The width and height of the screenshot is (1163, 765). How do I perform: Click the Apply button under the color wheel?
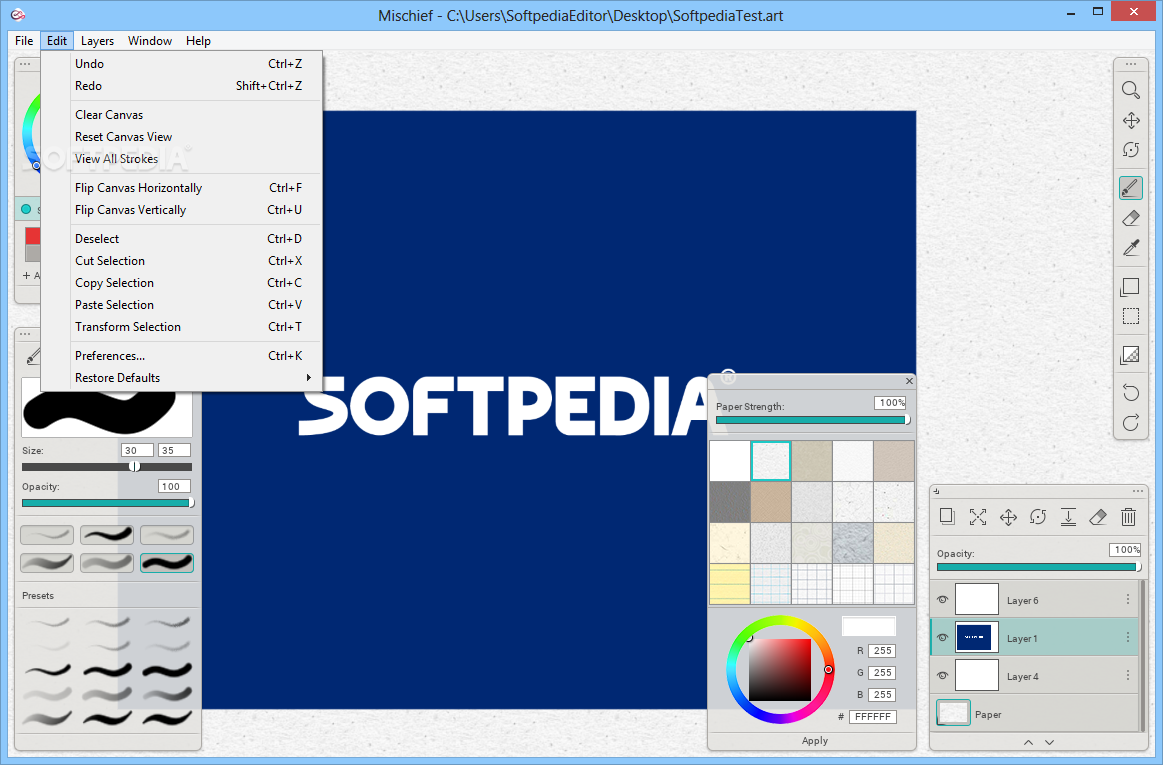[x=814, y=741]
